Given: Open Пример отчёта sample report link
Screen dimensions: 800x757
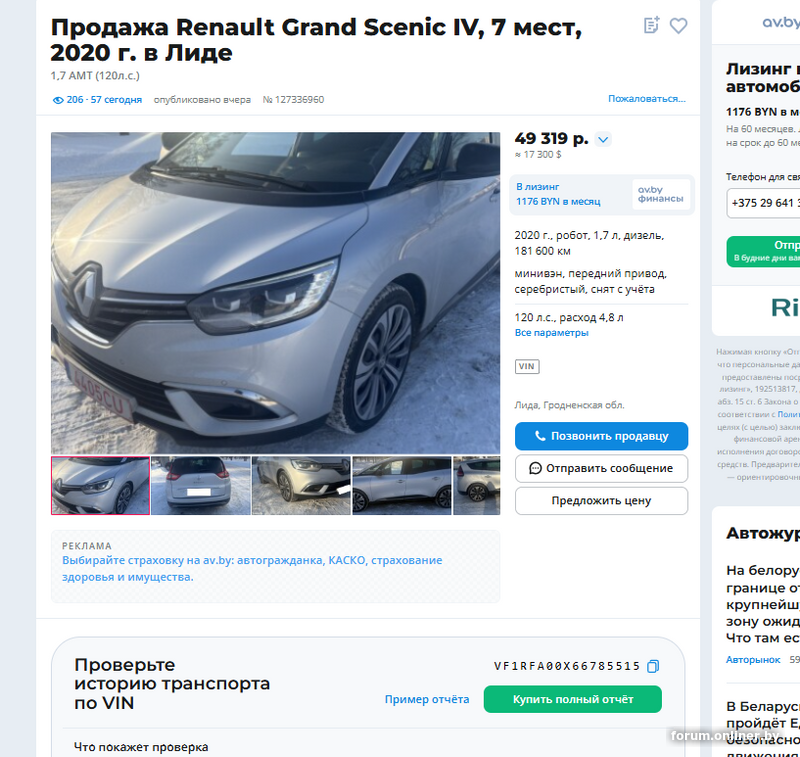Looking at the screenshot, I should [x=427, y=699].
